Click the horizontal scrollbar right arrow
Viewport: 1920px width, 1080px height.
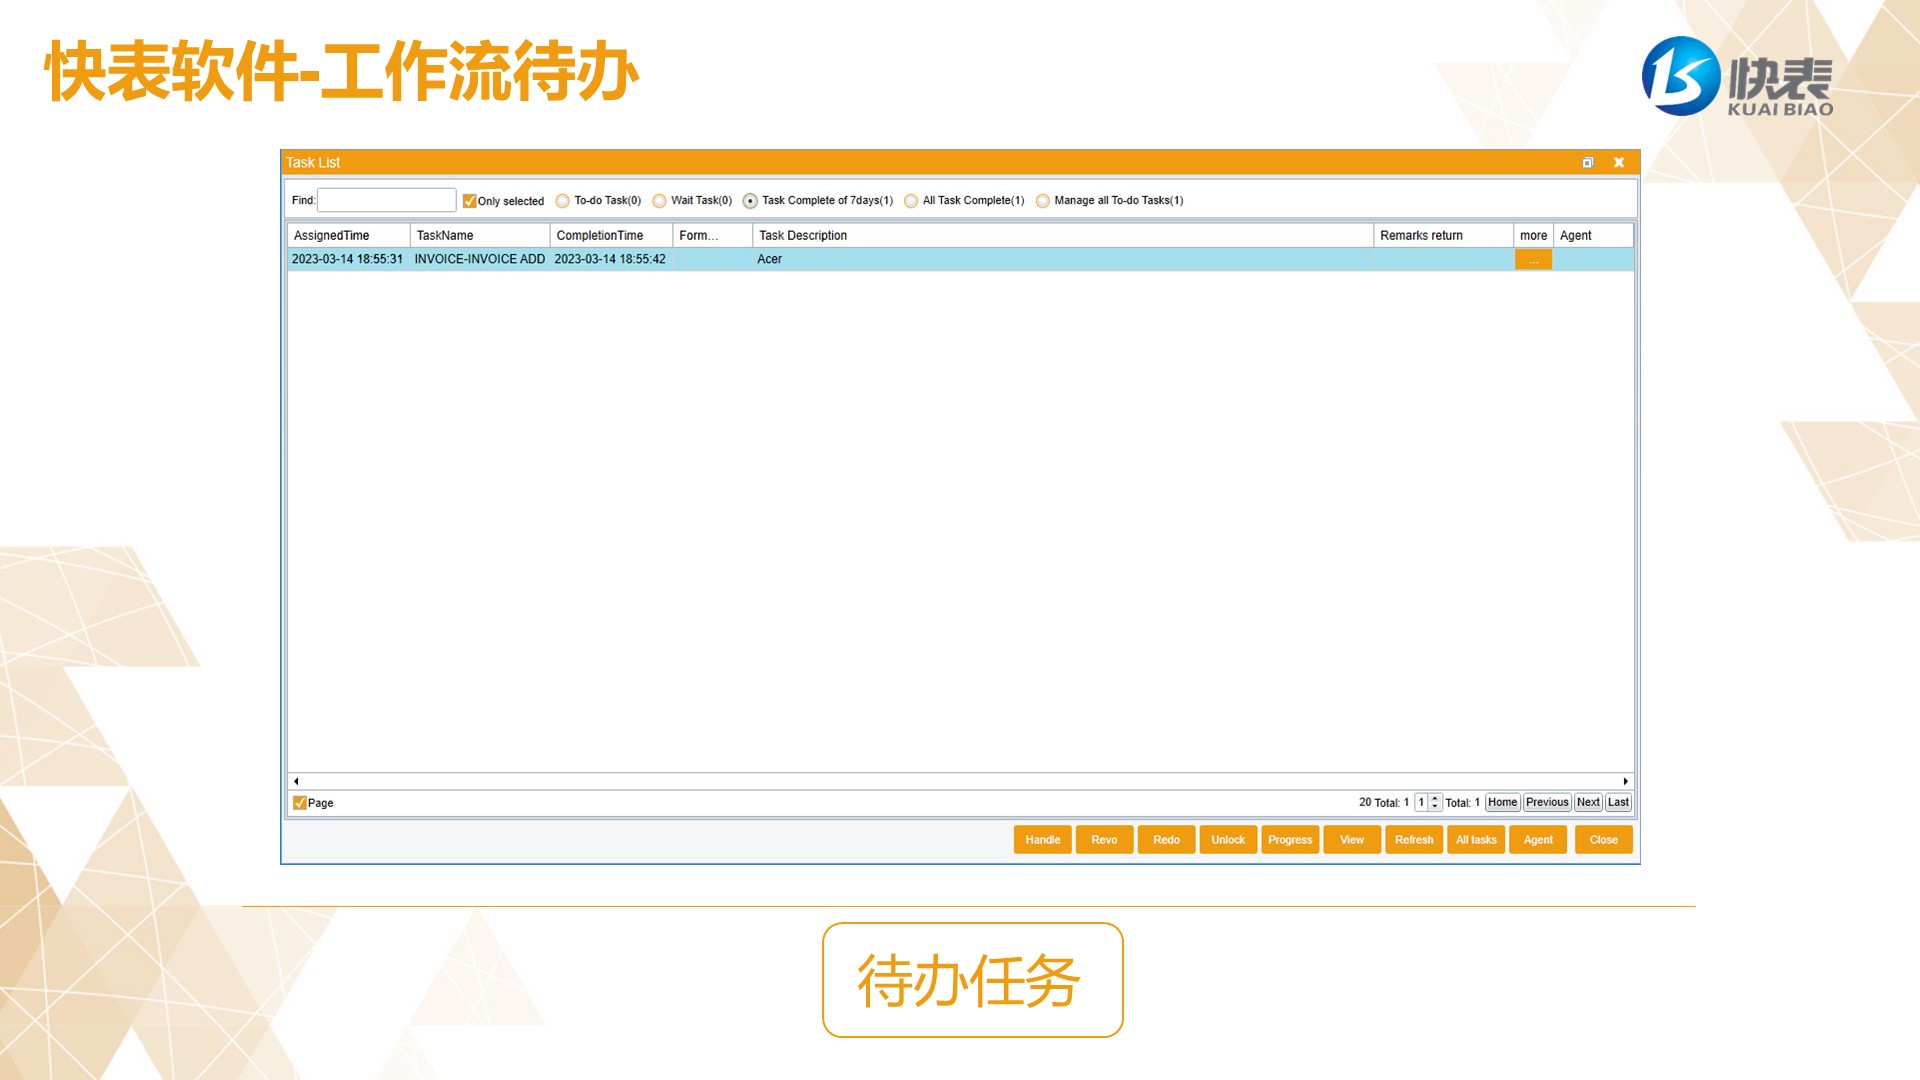click(x=1625, y=781)
